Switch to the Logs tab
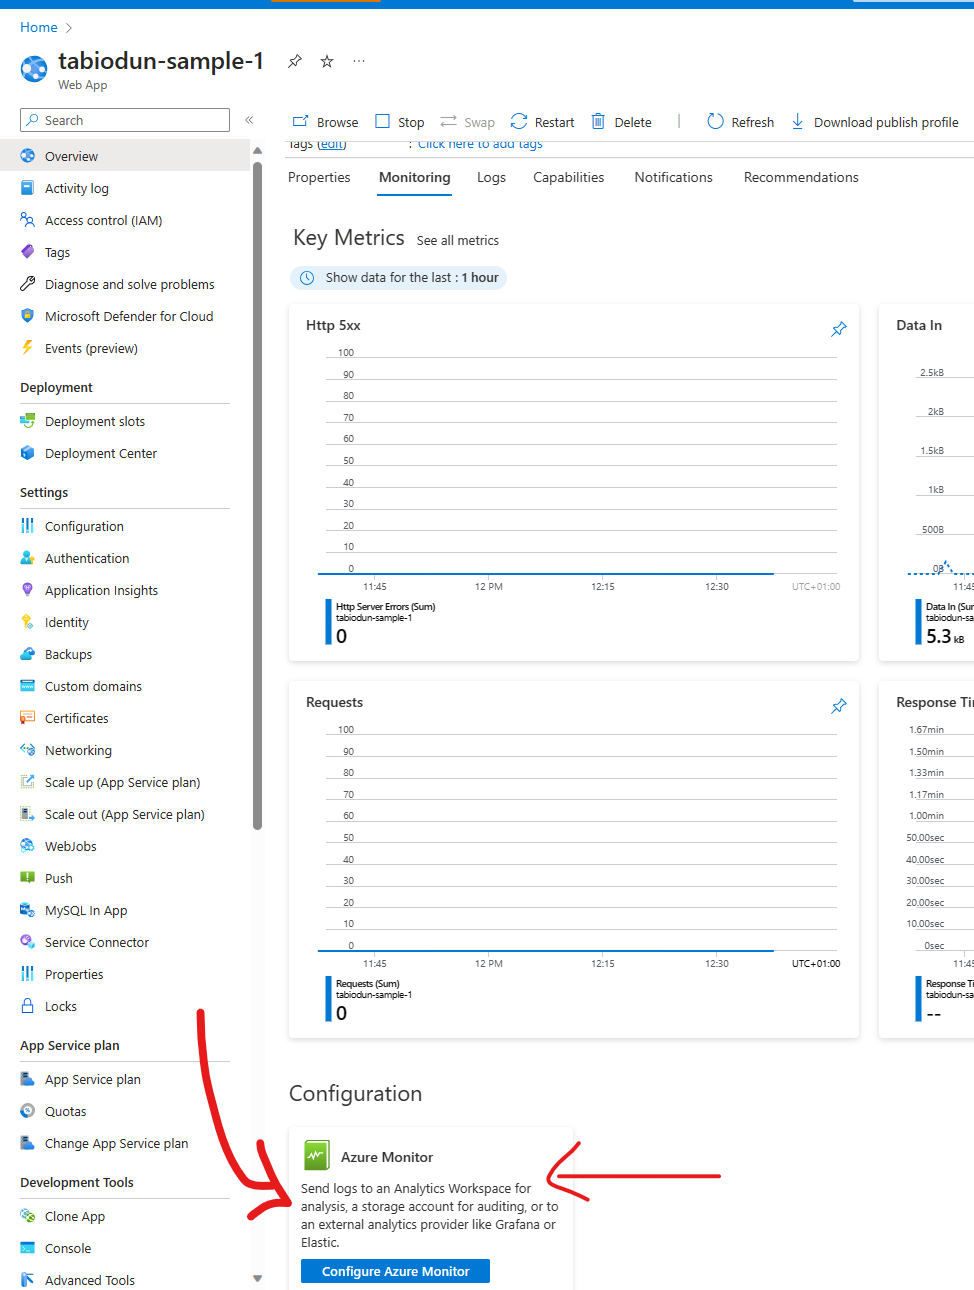974x1290 pixels. click(x=491, y=177)
